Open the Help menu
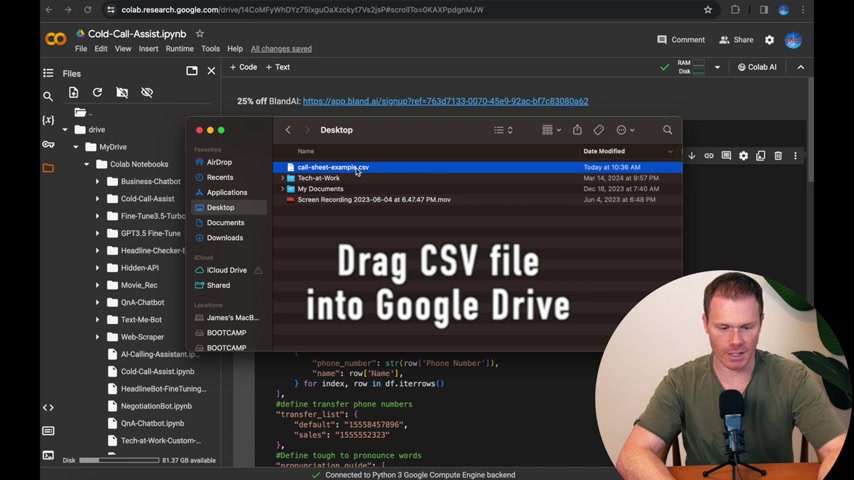 (x=235, y=48)
